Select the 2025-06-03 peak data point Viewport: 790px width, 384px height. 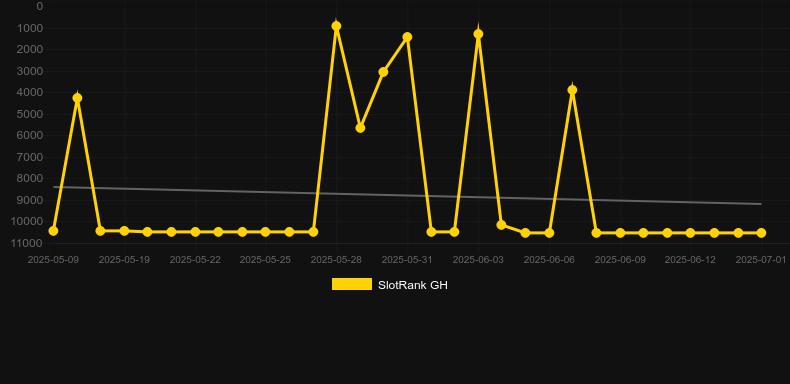click(478, 34)
